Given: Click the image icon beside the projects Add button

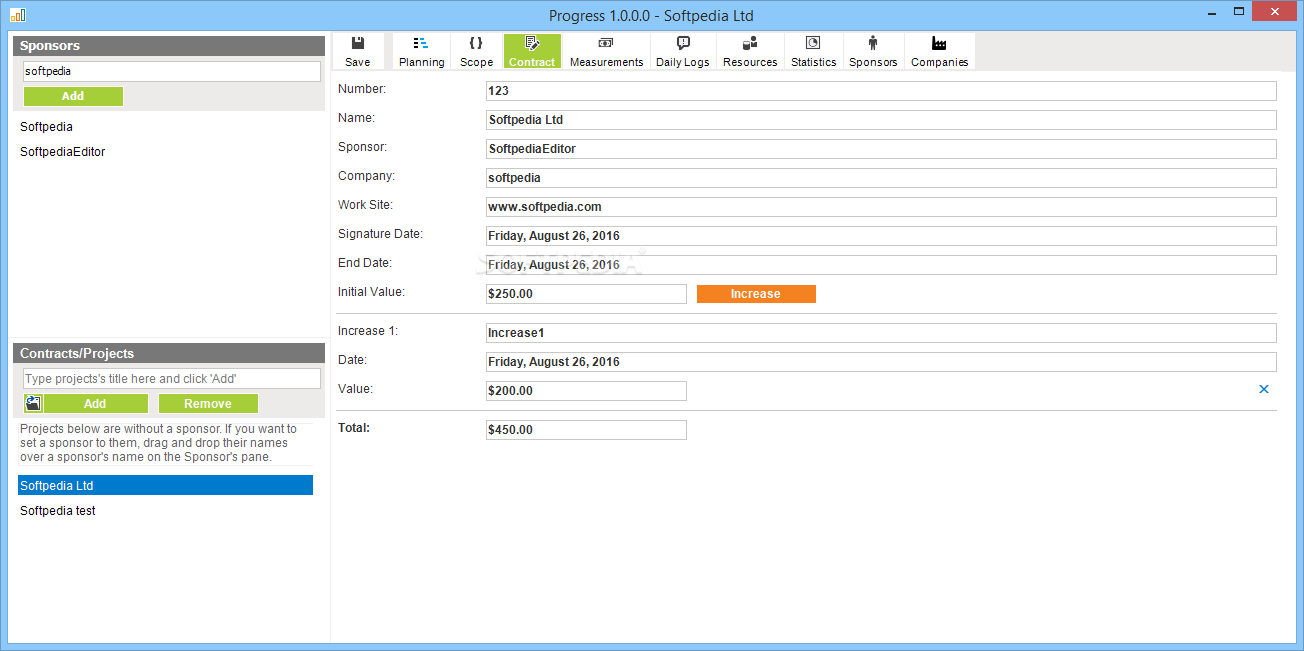Looking at the screenshot, I should [x=33, y=403].
